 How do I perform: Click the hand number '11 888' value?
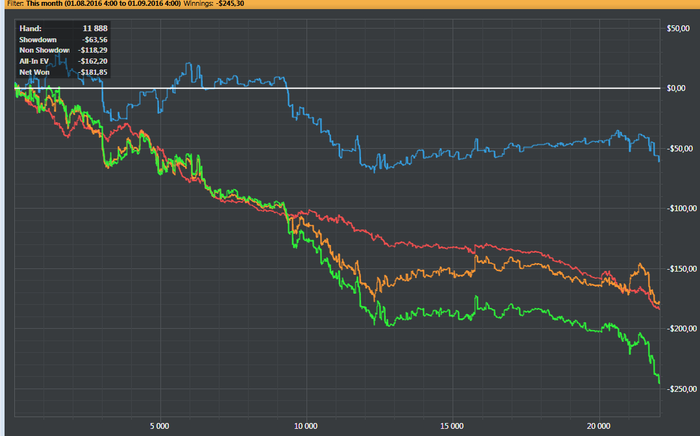[95, 28]
